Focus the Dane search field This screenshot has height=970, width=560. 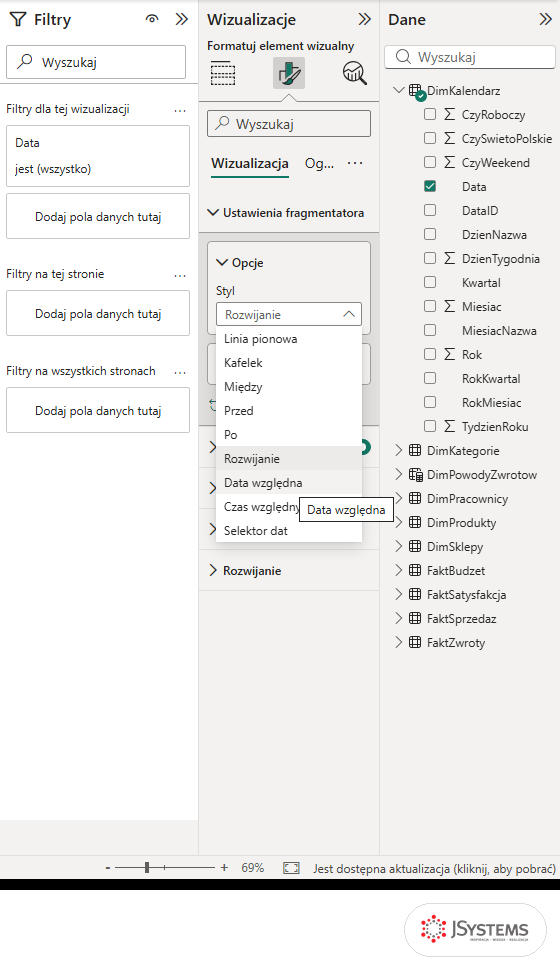pyautogui.click(x=470, y=57)
